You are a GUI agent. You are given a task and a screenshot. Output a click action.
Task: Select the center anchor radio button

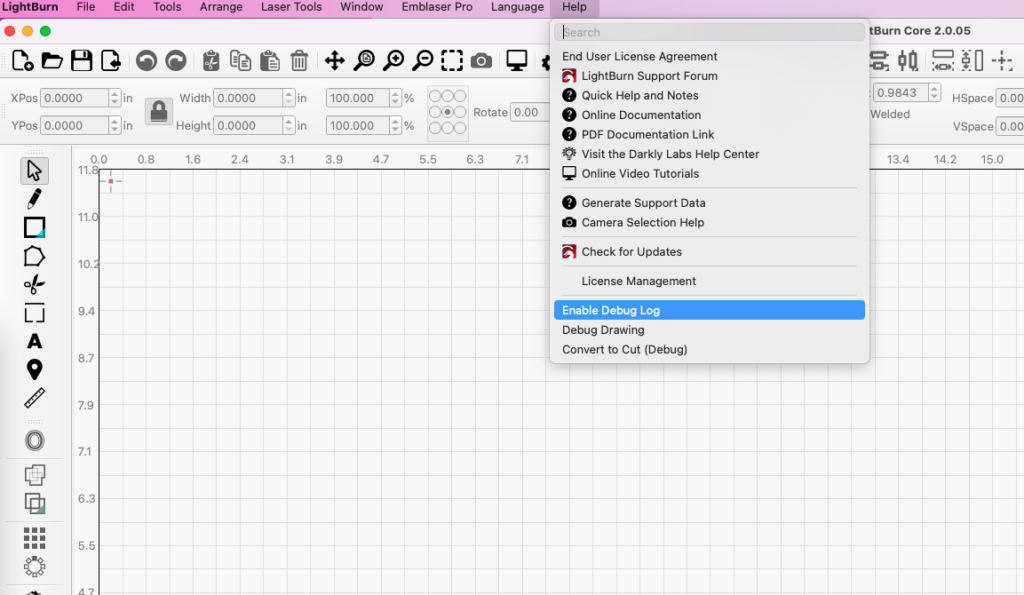(x=447, y=112)
